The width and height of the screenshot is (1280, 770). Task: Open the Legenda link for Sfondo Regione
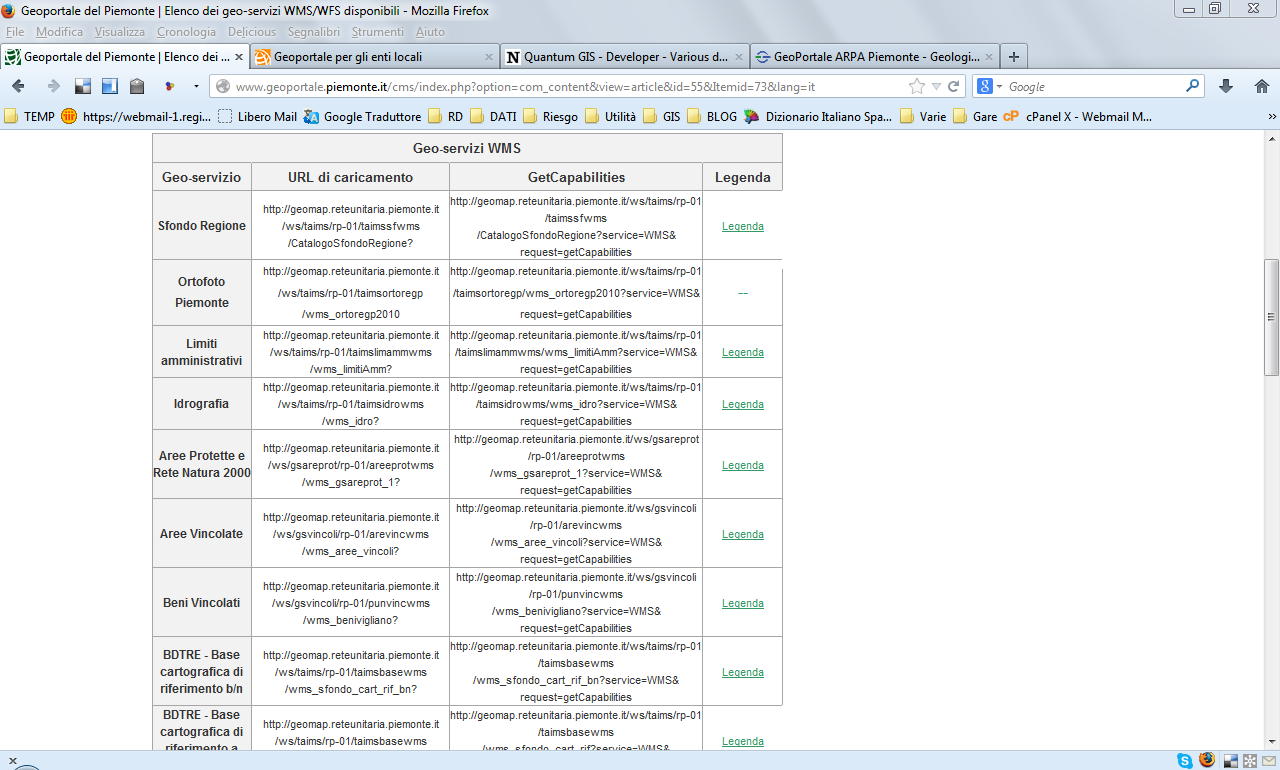743,226
